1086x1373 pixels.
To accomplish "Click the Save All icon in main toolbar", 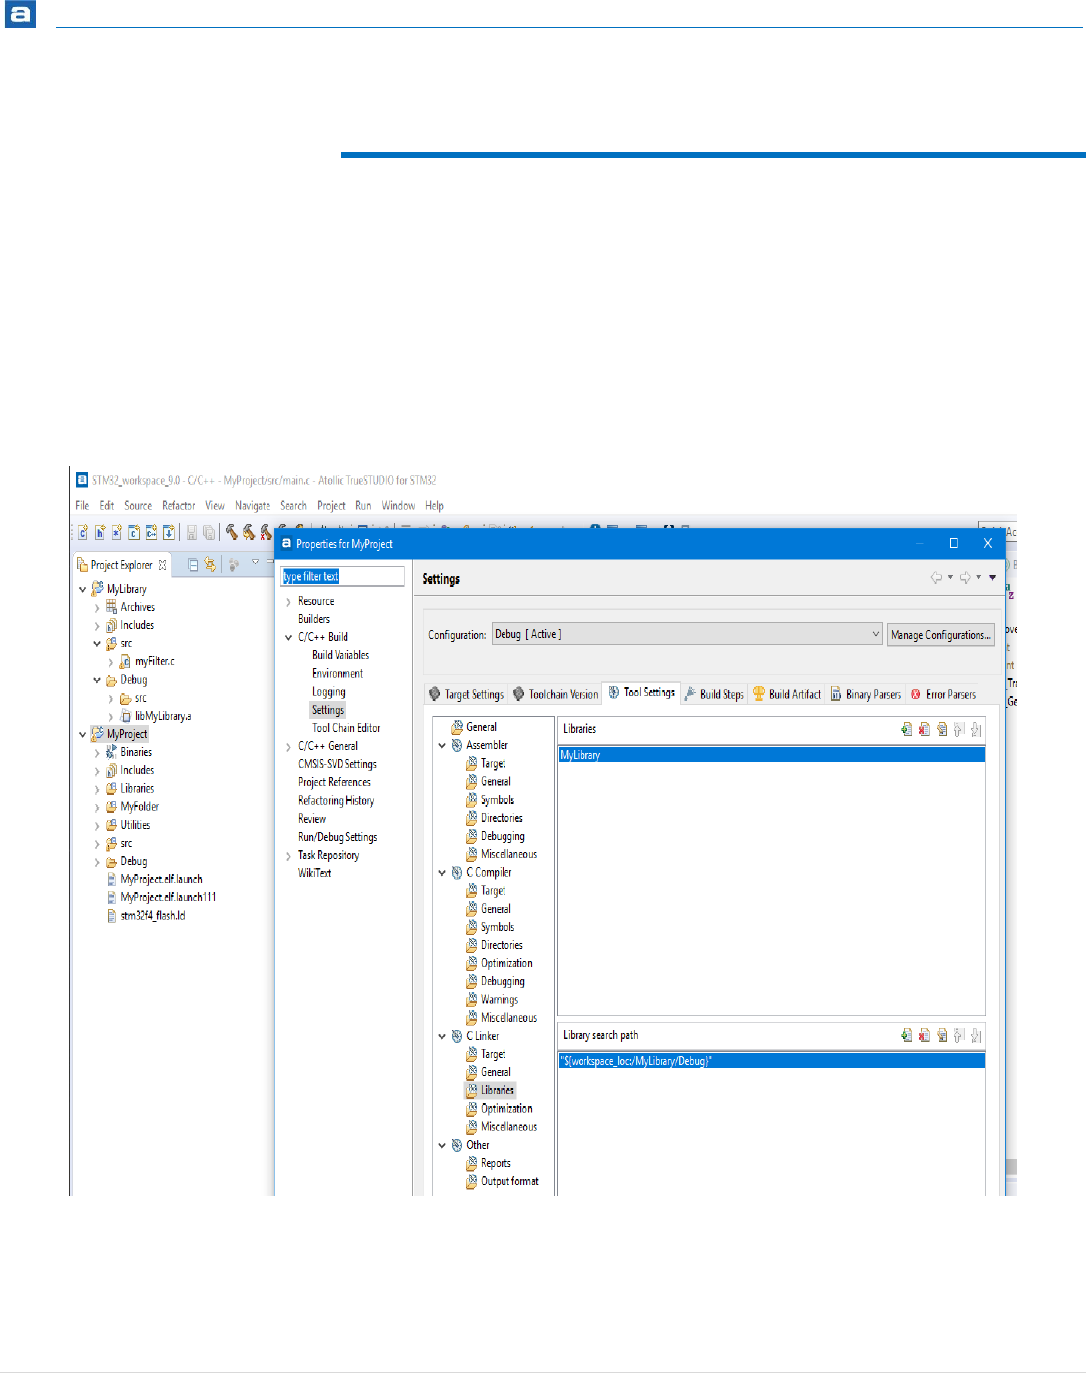I will pos(208,532).
